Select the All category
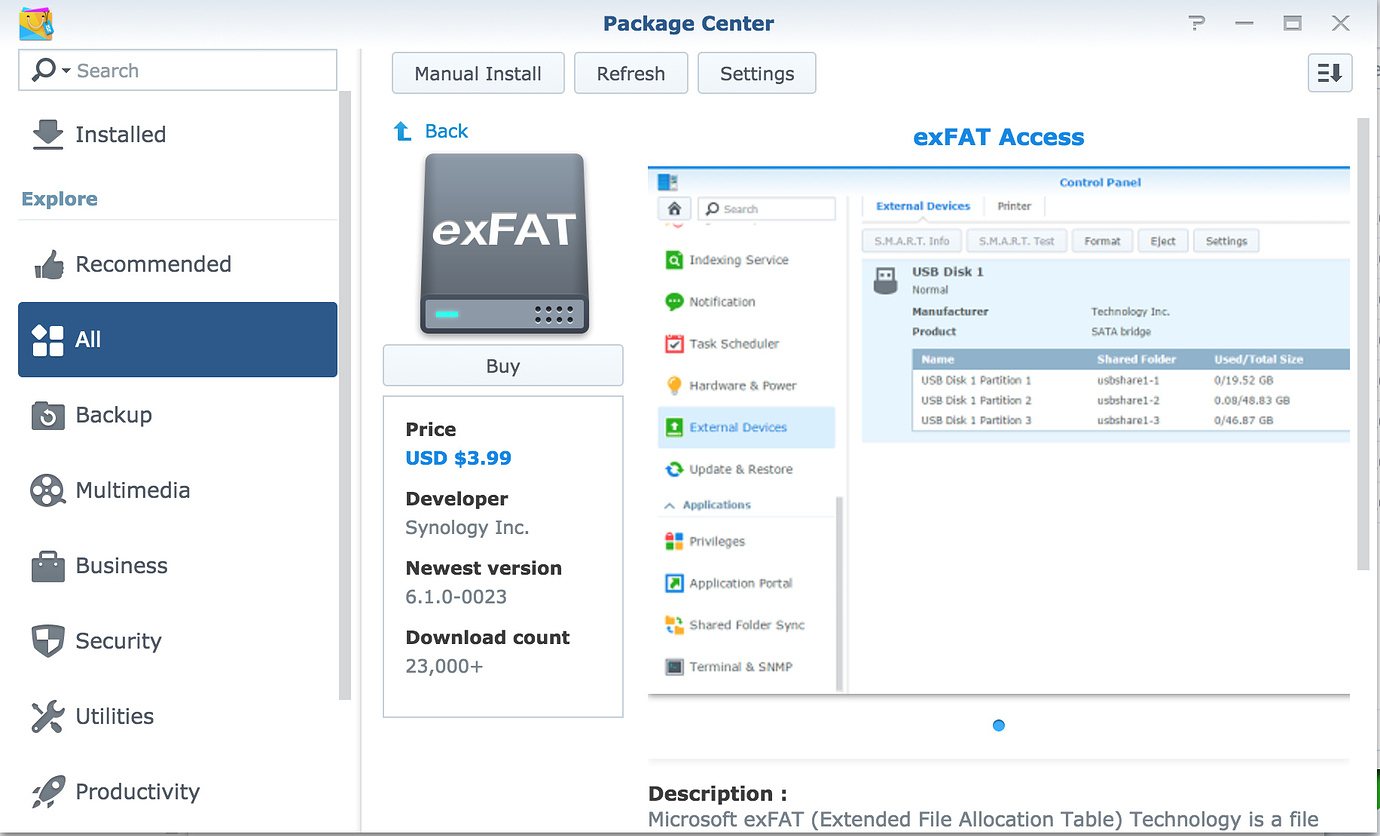 [178, 340]
